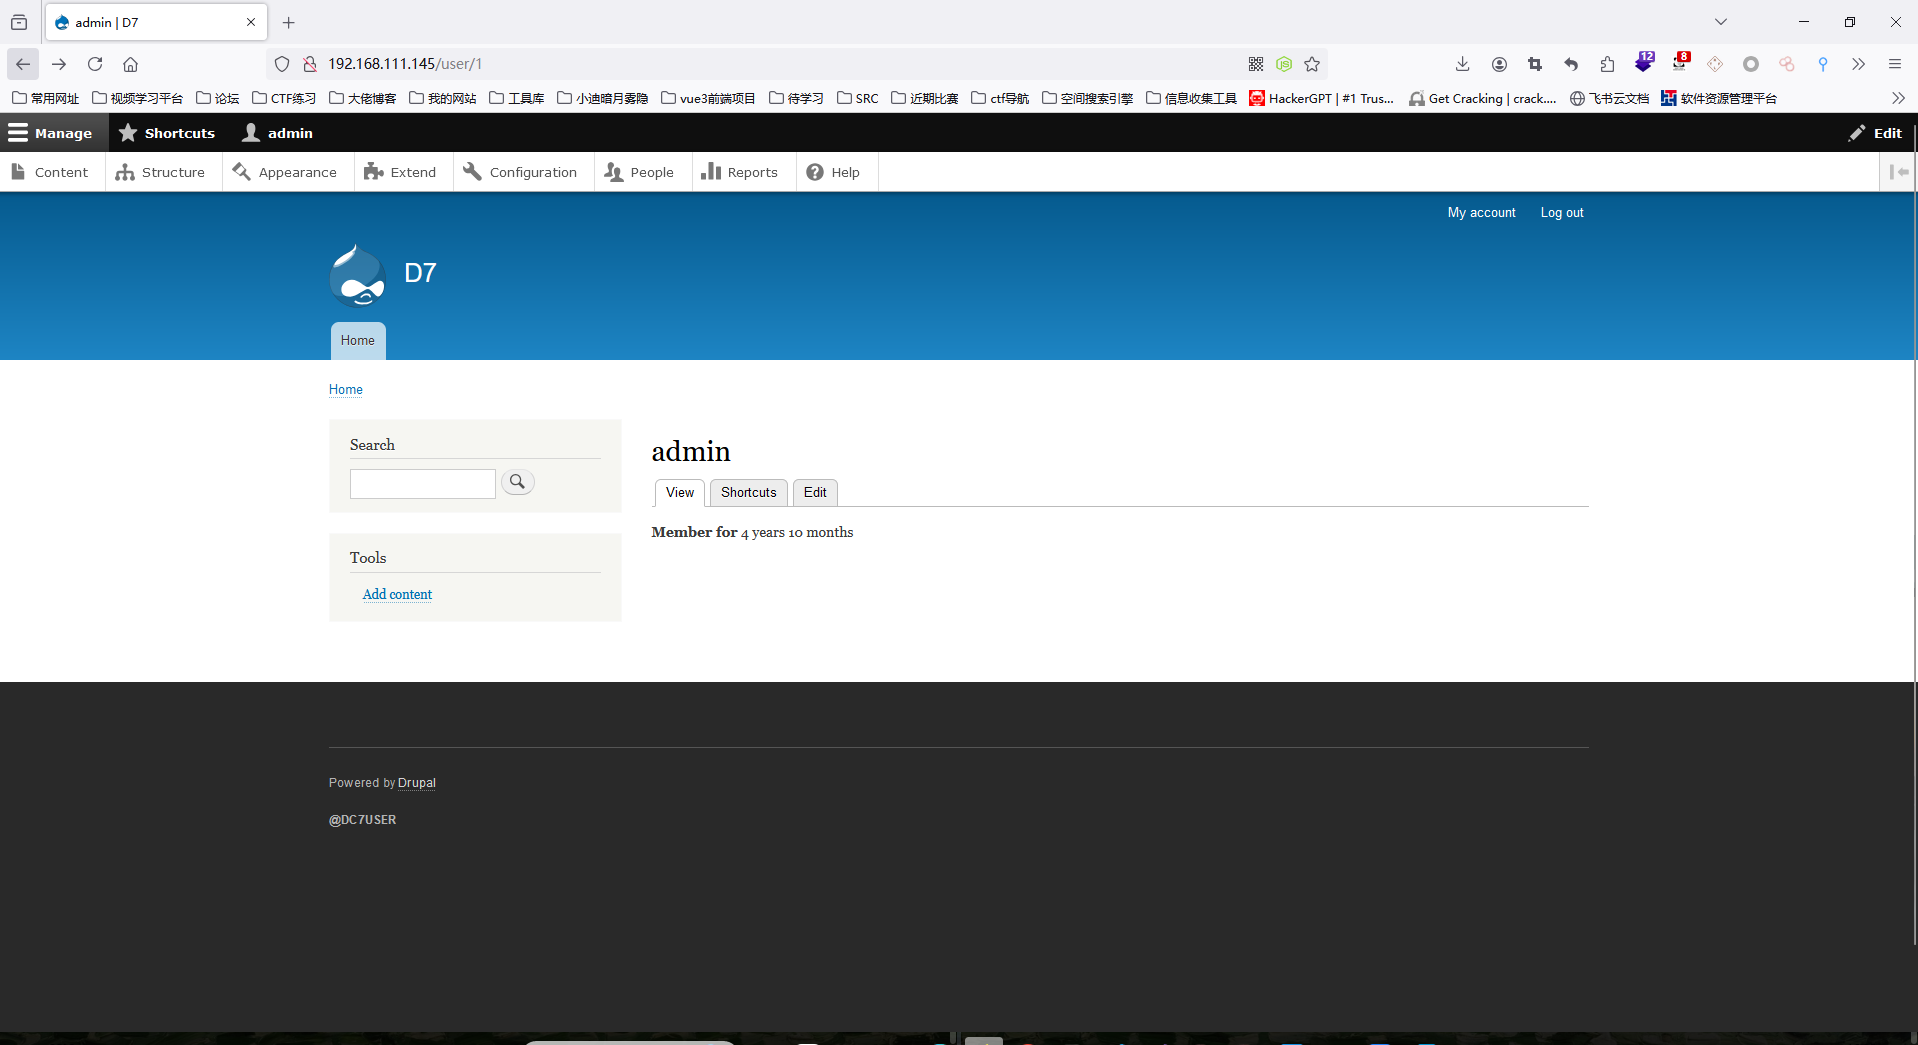Expand hidden bookmarks overflow chevron
1918x1045 pixels.
pos(1898,98)
